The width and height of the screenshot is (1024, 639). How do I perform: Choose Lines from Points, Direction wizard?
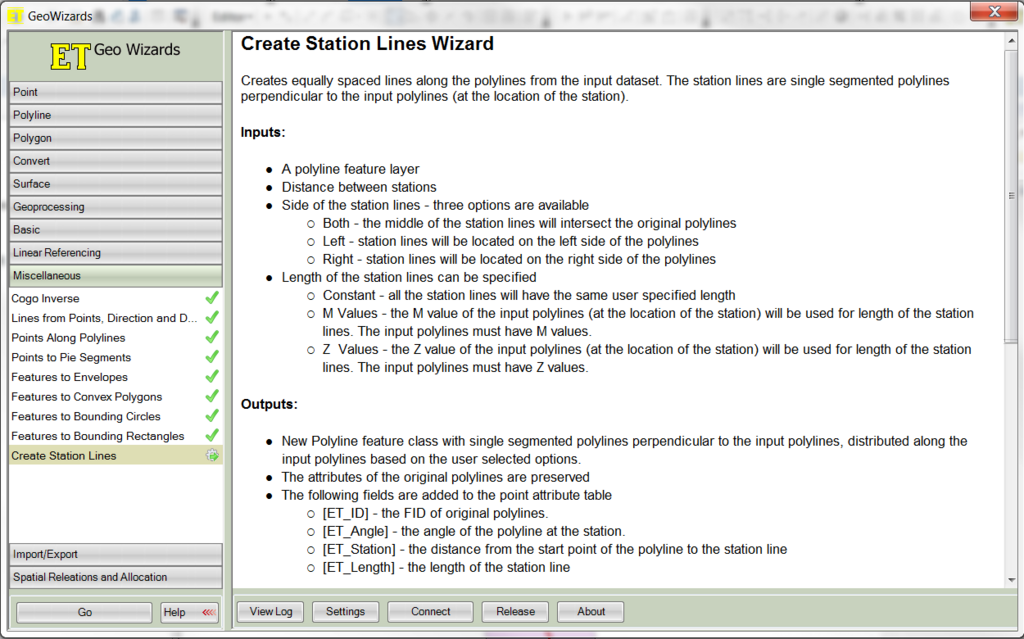(104, 318)
